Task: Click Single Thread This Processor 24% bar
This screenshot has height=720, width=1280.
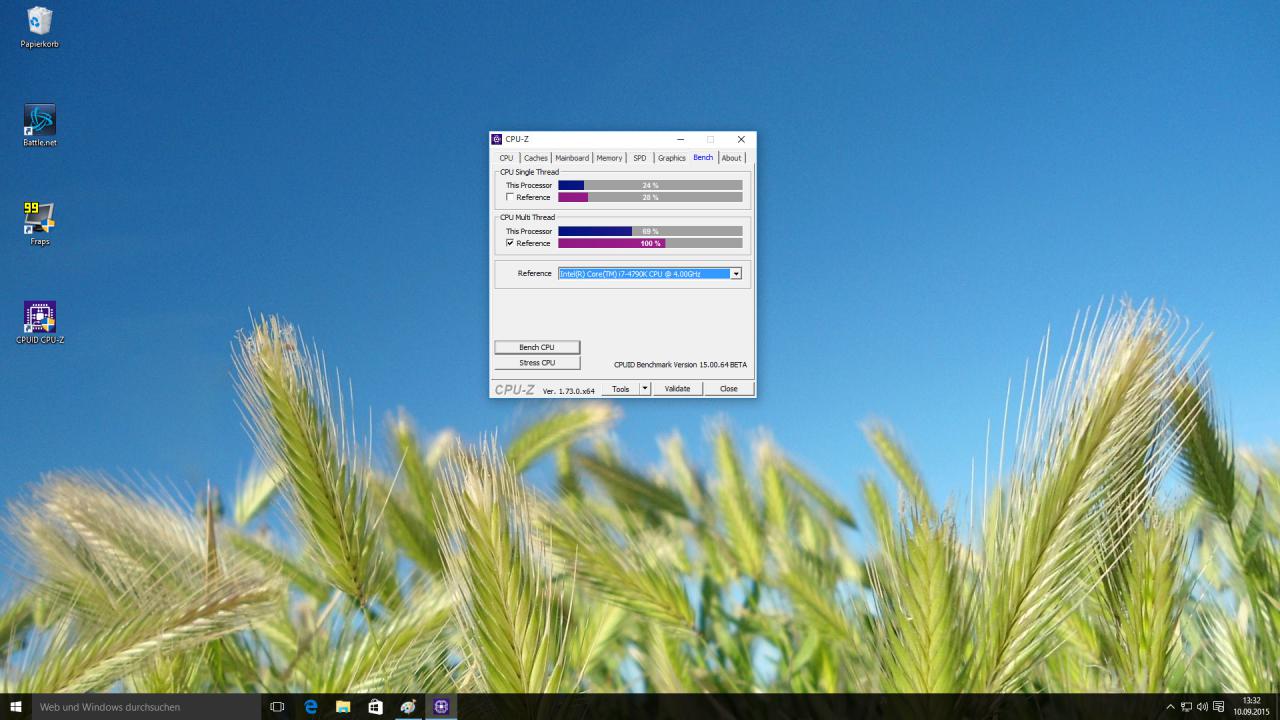Action: [650, 185]
